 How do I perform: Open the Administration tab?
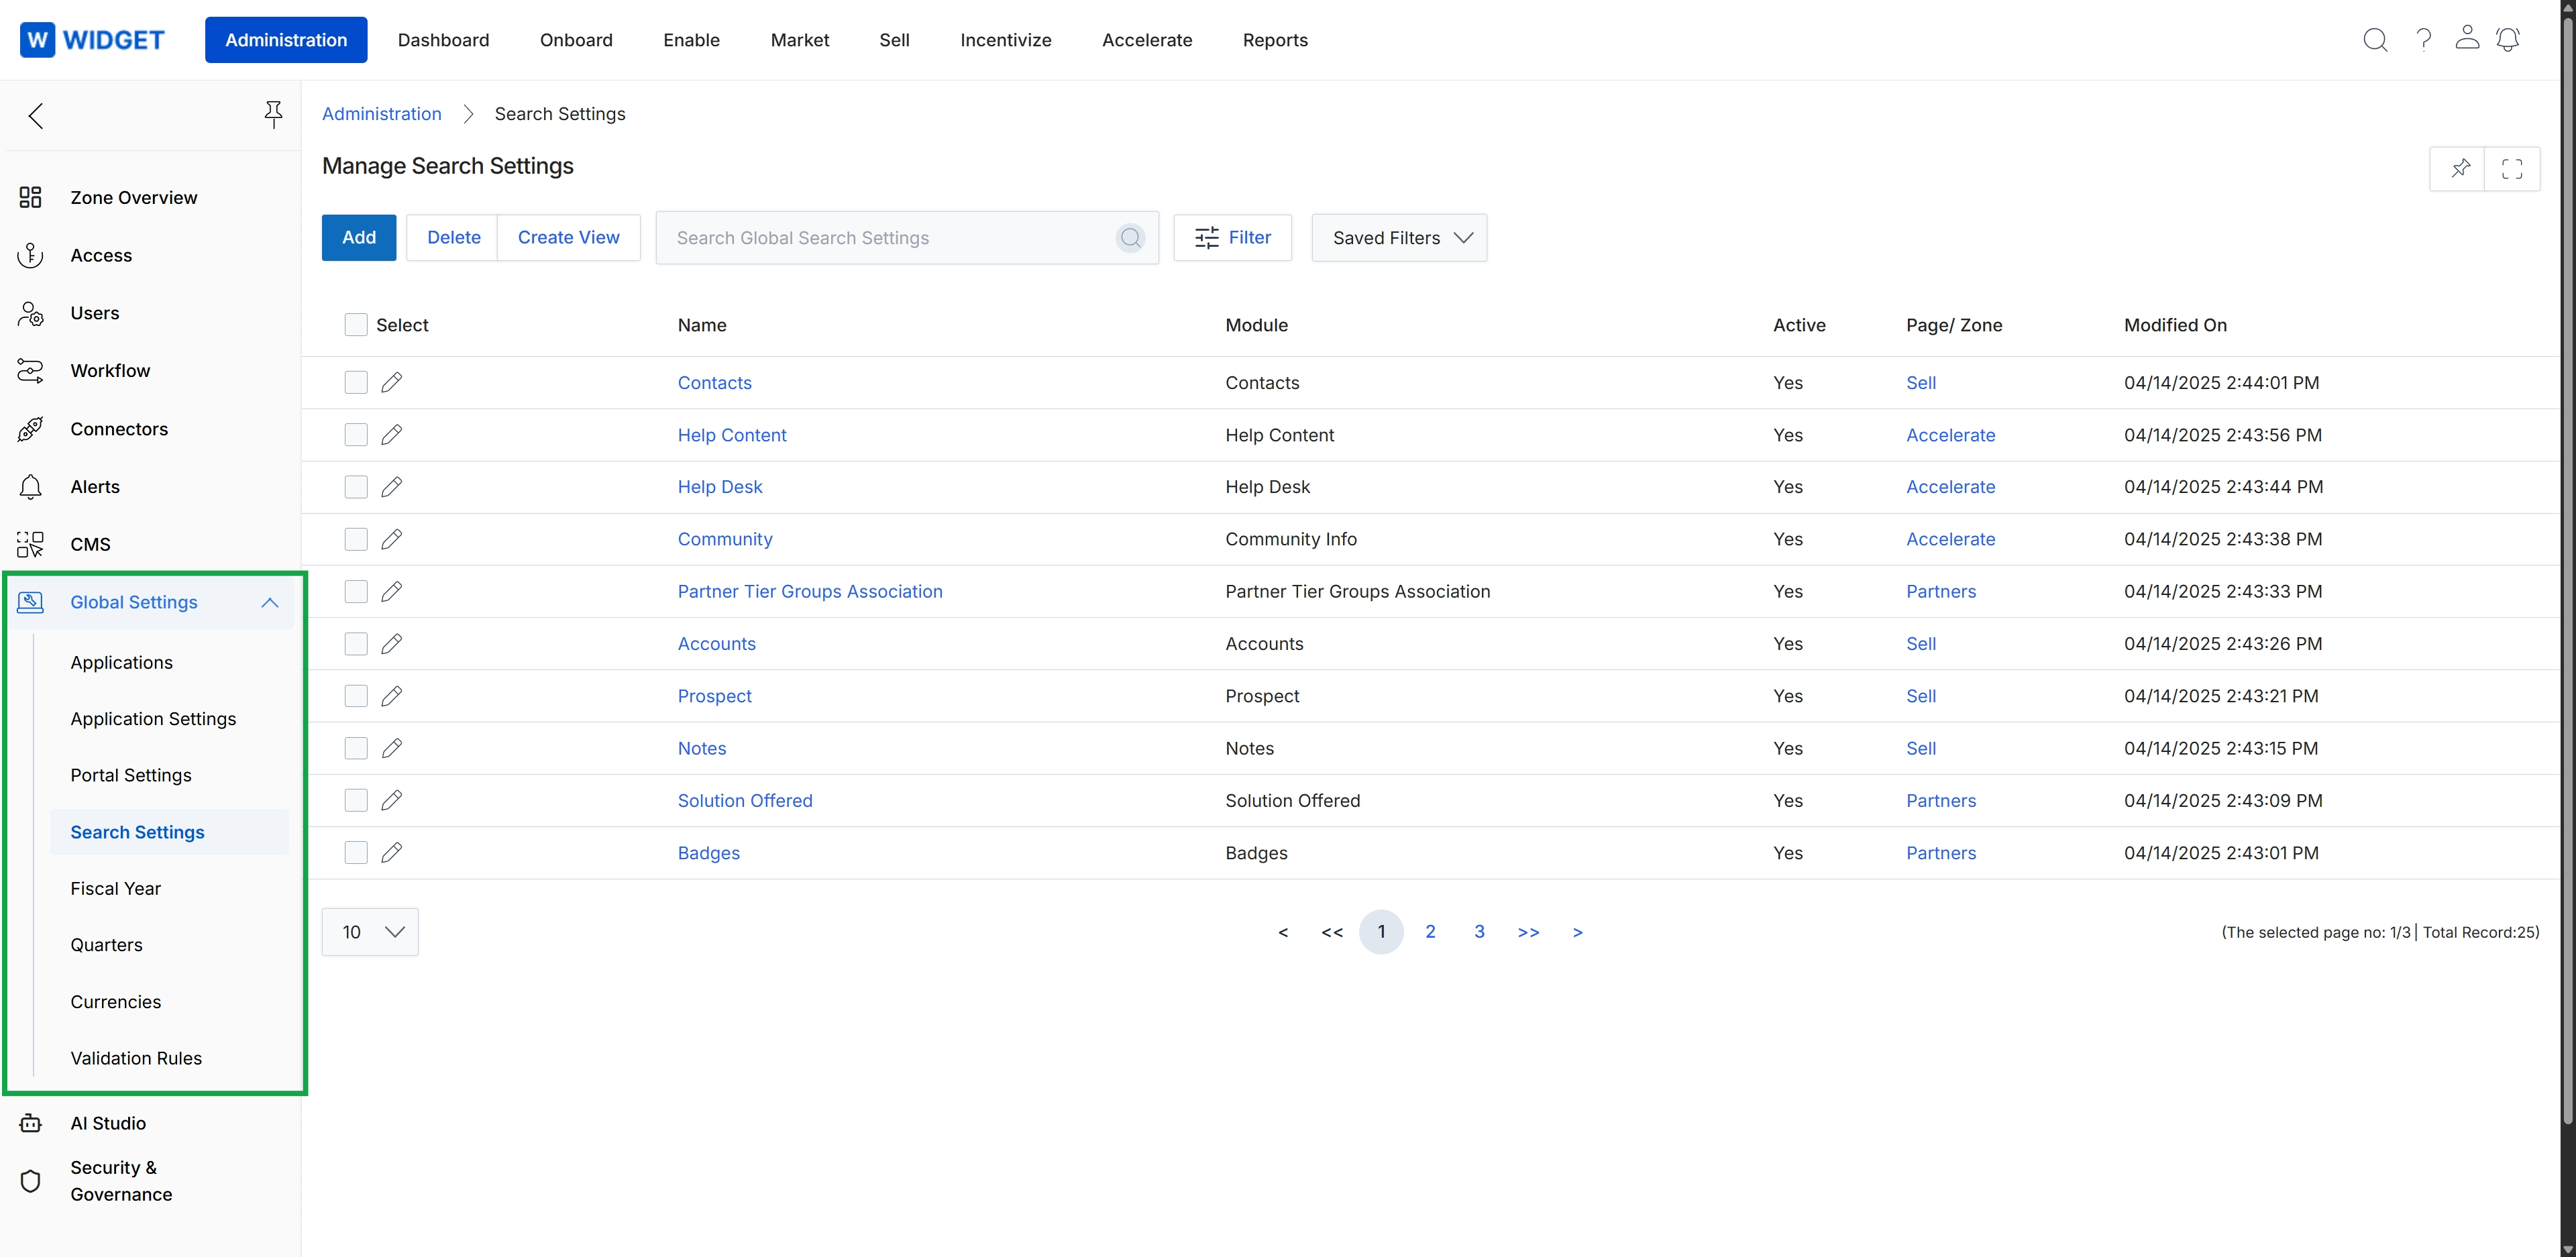click(286, 40)
